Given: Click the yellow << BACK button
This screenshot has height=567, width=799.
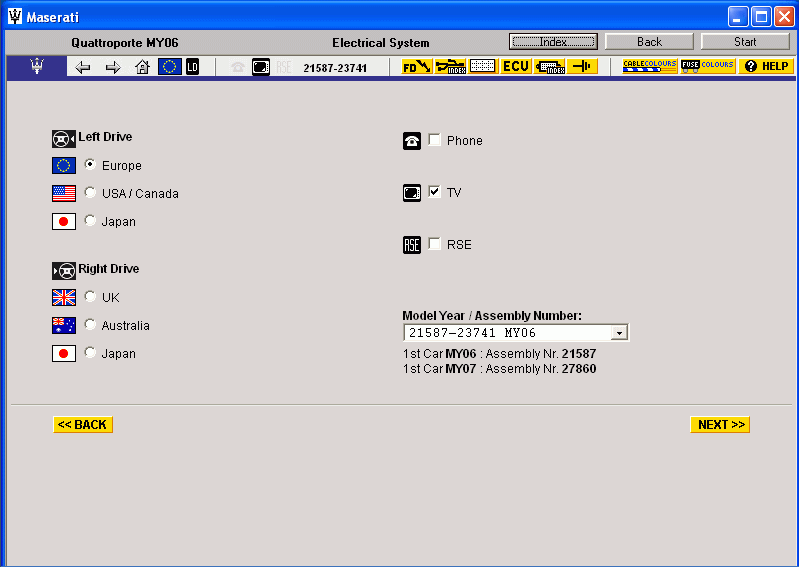Looking at the screenshot, I should point(83,425).
